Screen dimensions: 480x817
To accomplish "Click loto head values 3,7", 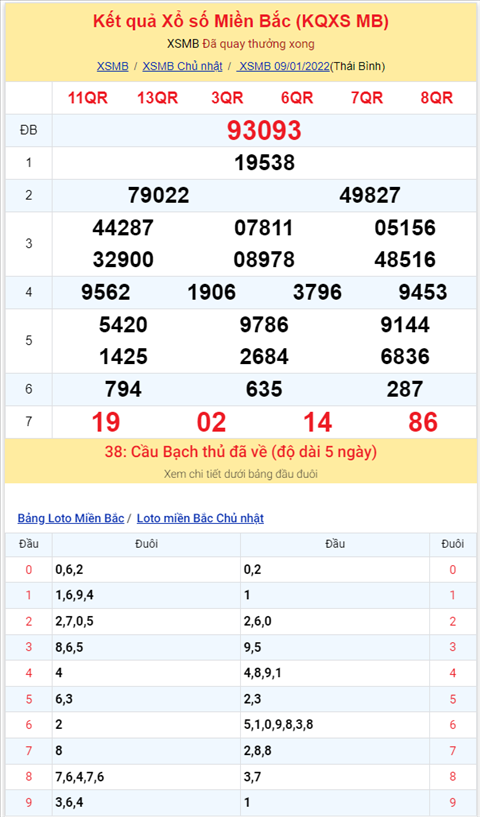I will click(x=252, y=777).
